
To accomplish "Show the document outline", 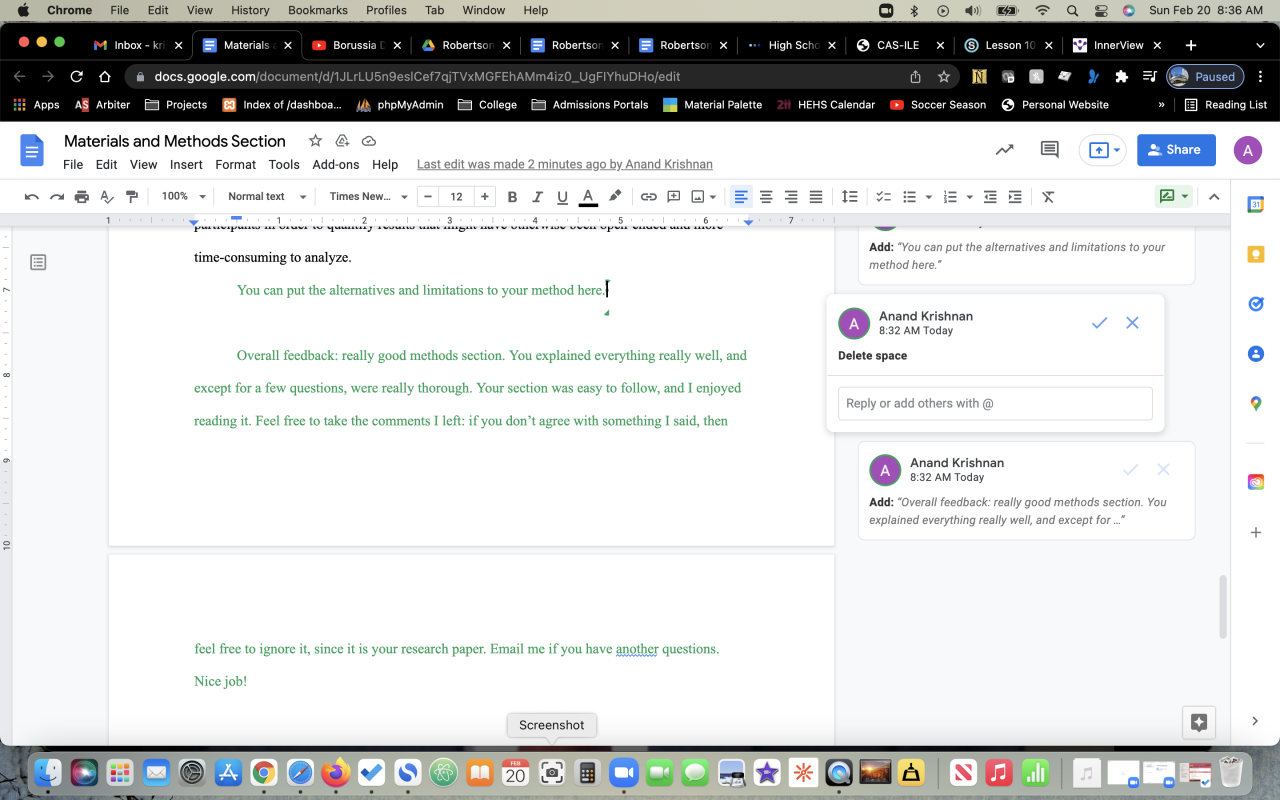I will click(x=38, y=262).
